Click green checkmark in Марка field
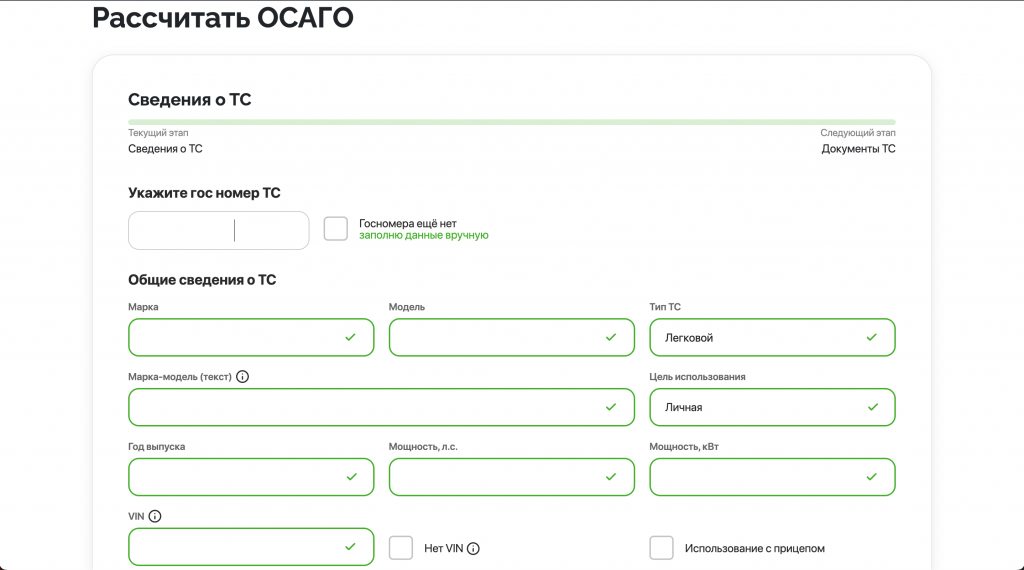Viewport: 1024px width, 570px height. tap(350, 338)
